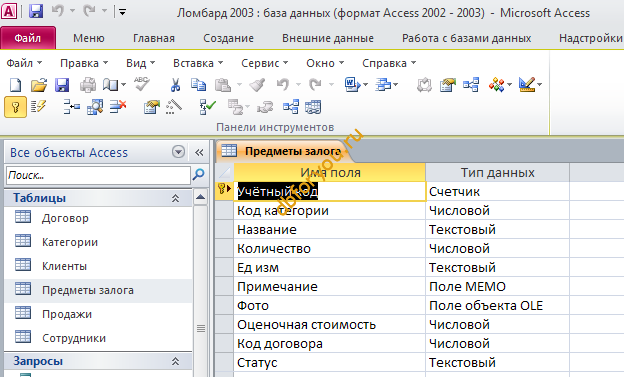Viewport: 624px width, 377px height.
Task: Click the Delete rows icon with red cross
Action: [118, 107]
